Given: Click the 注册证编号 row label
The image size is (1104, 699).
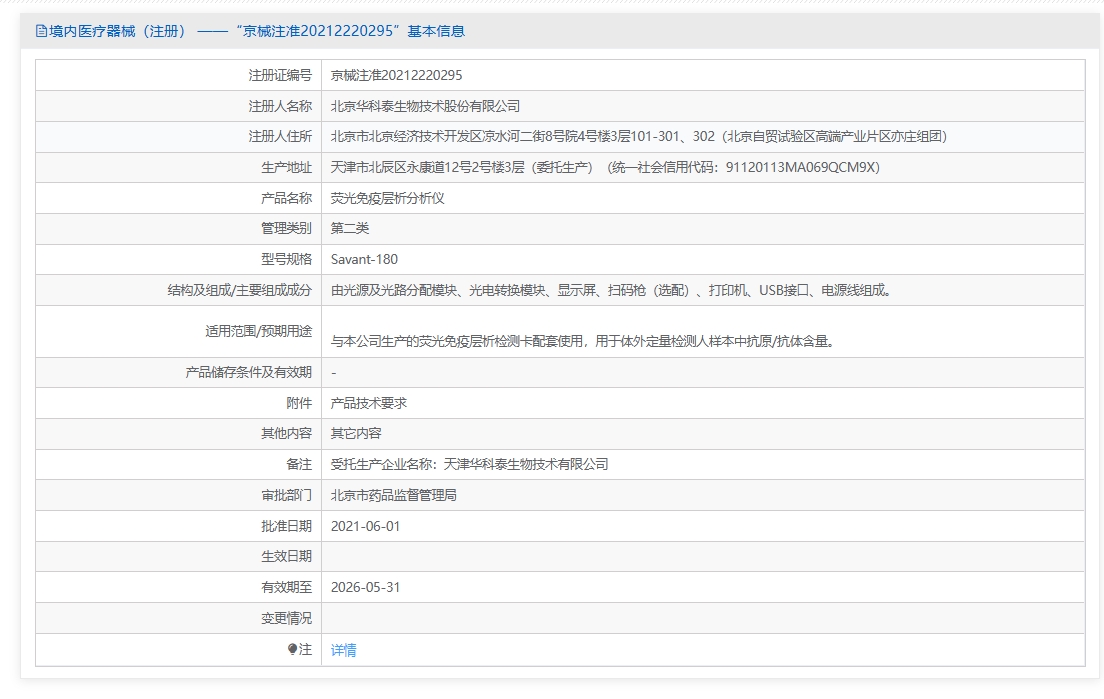Looking at the screenshot, I should click(280, 75).
